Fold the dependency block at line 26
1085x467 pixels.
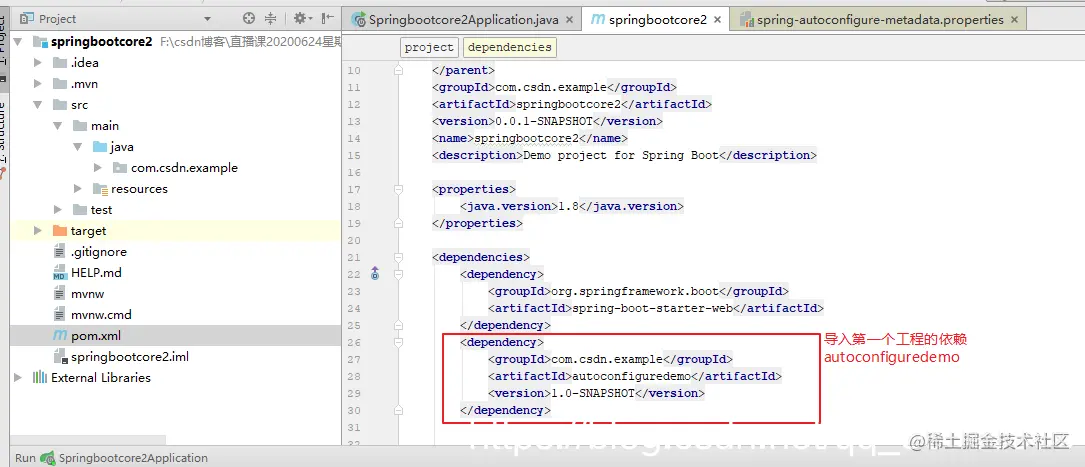399,342
